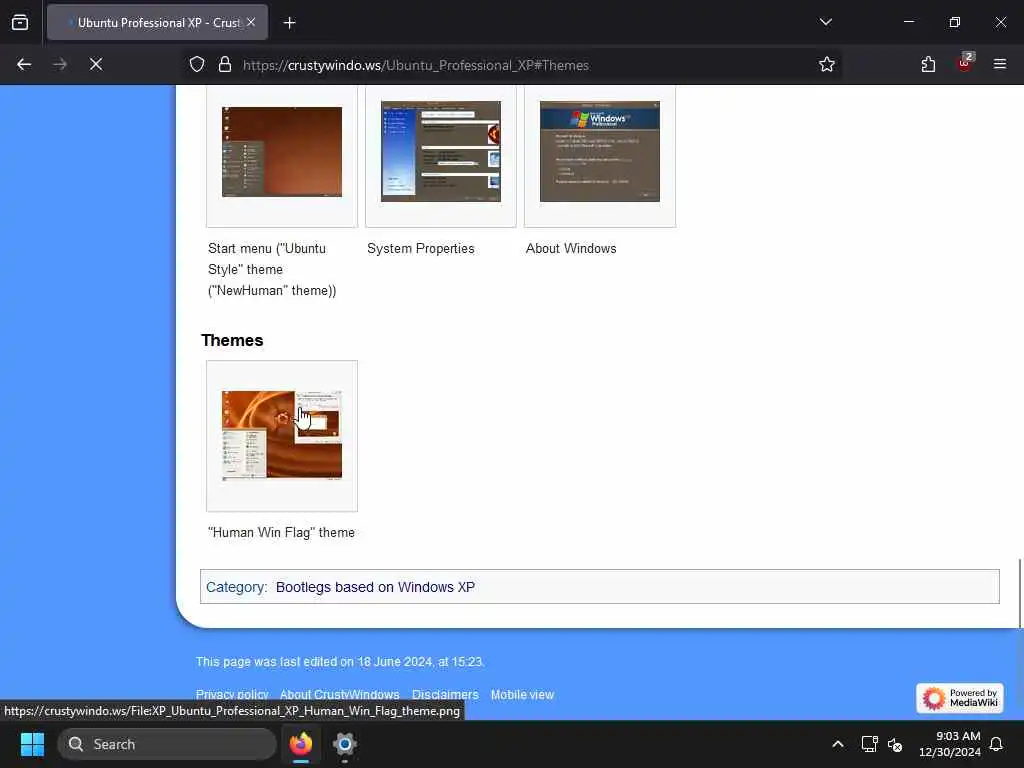Open the Firefox hamburger menu
Image resolution: width=1024 pixels, height=768 pixels.
[1000, 64]
